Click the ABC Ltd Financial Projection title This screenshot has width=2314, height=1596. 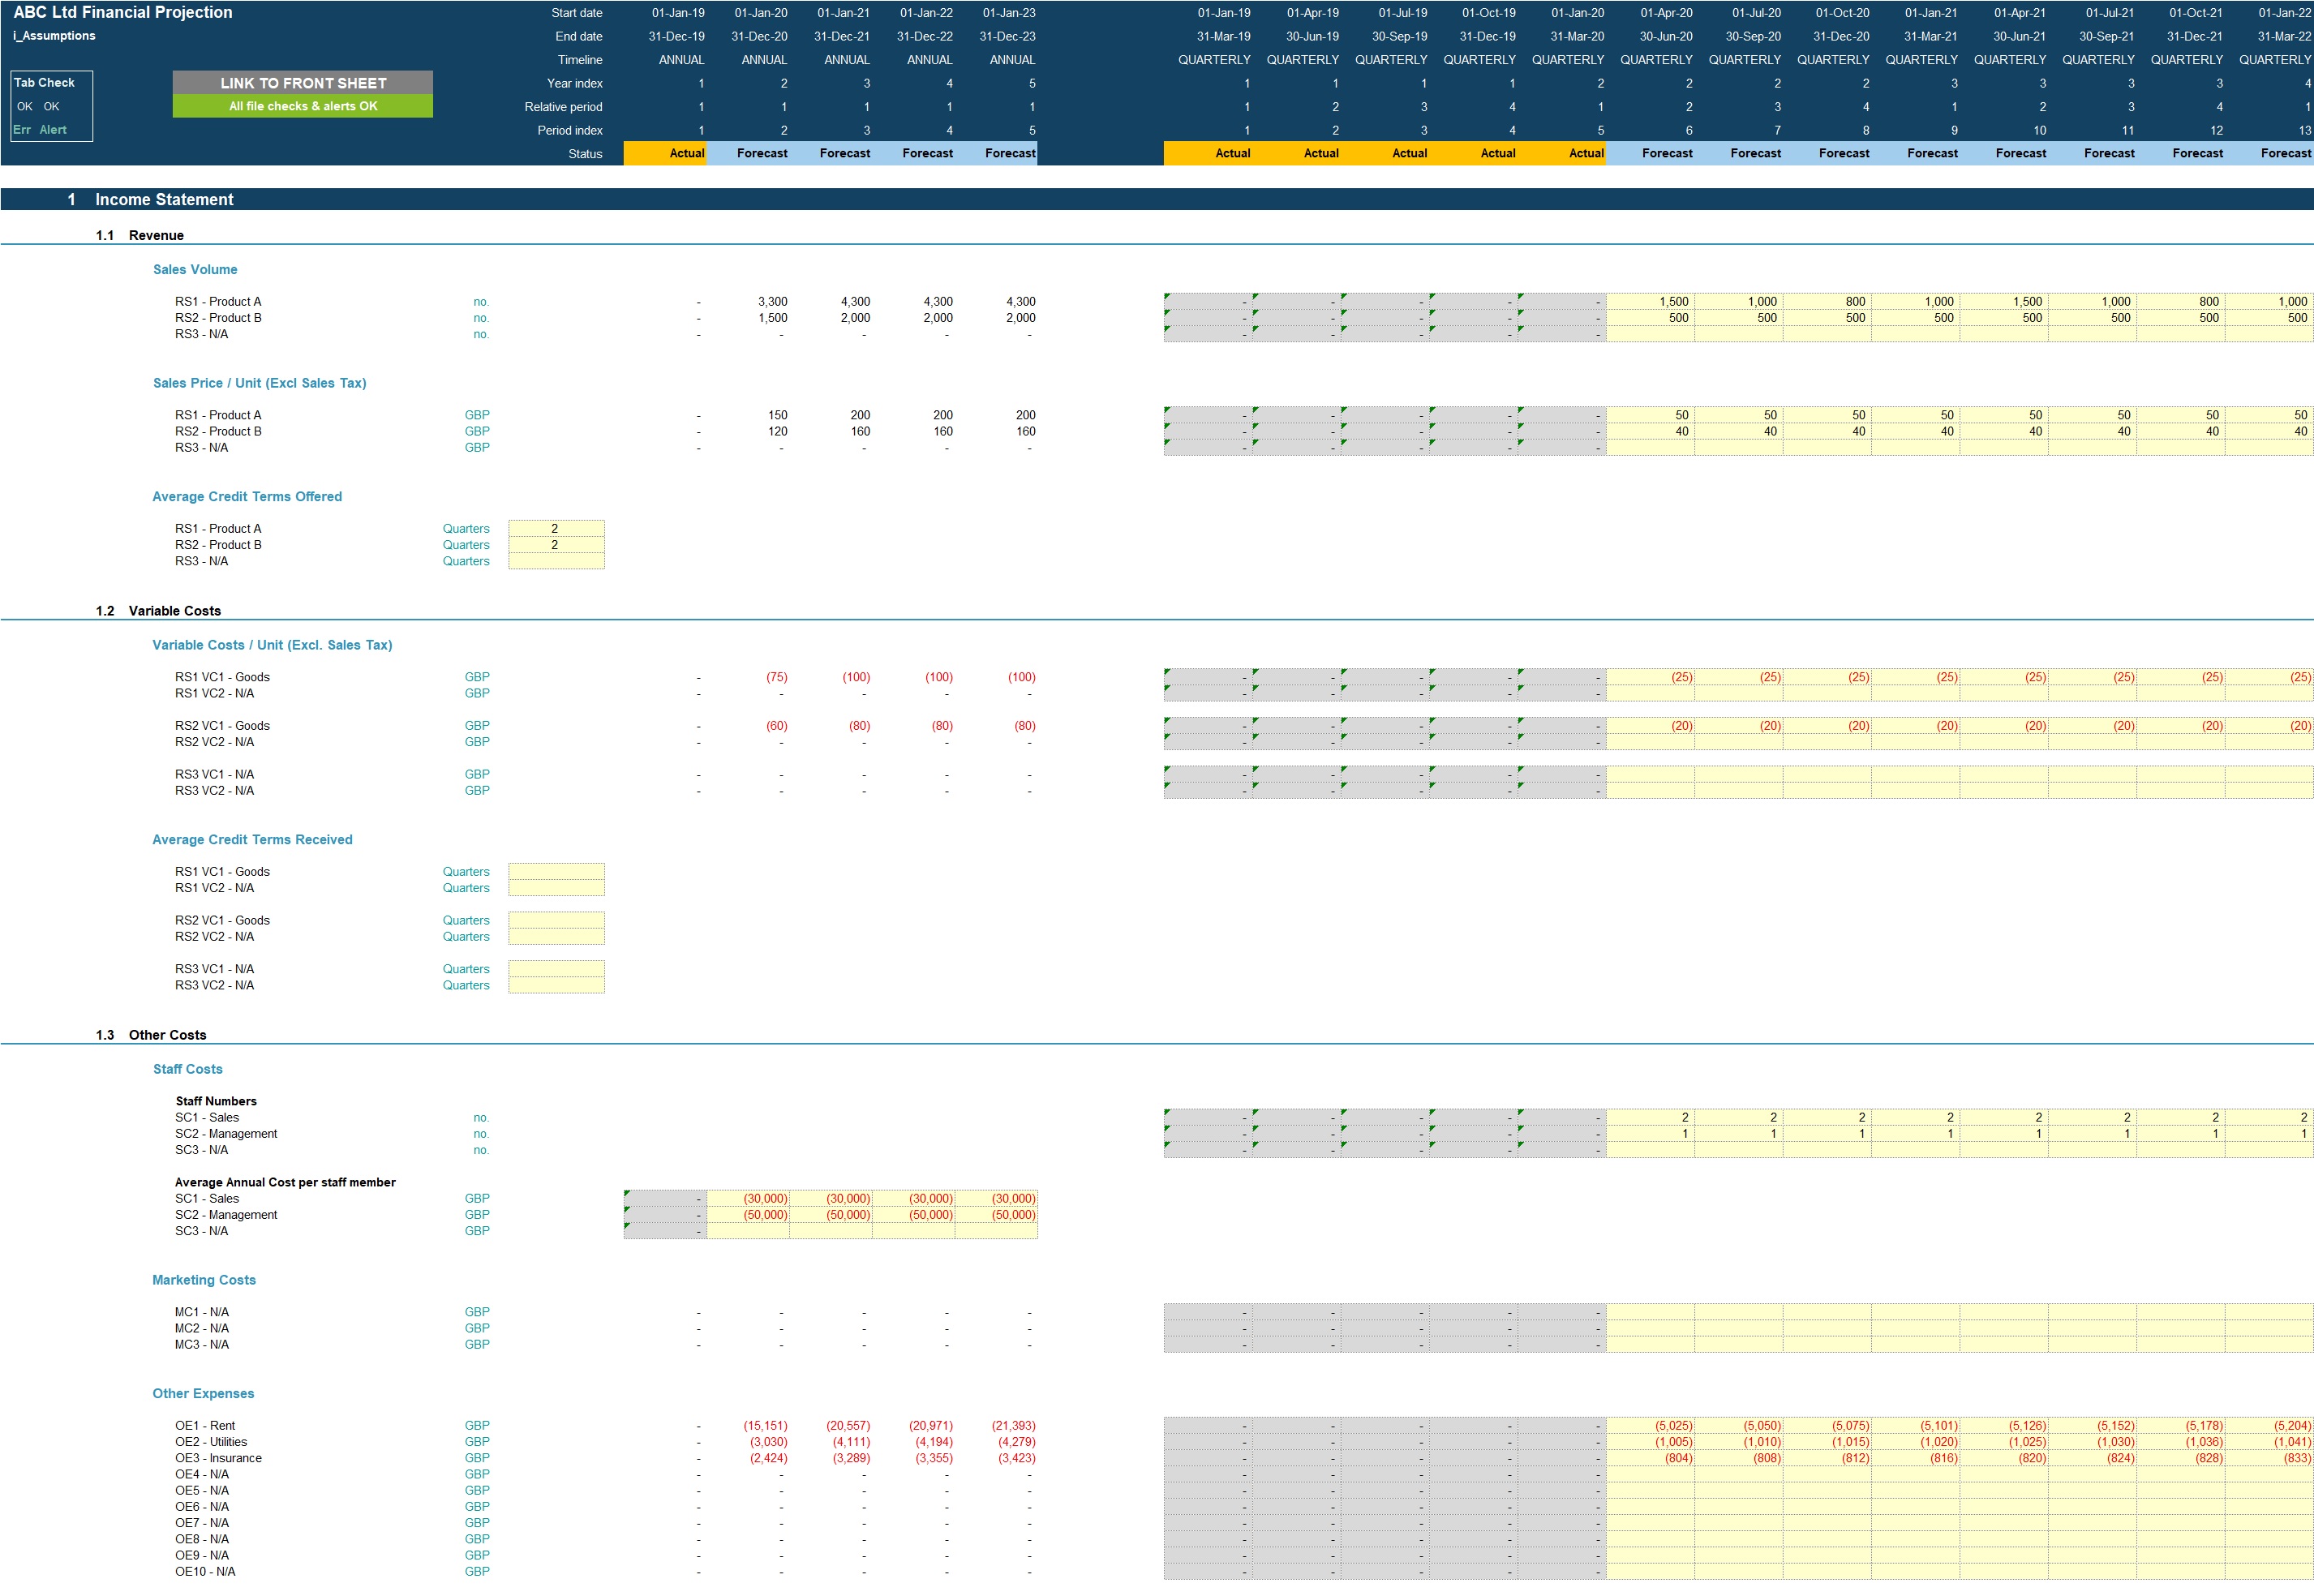point(123,13)
